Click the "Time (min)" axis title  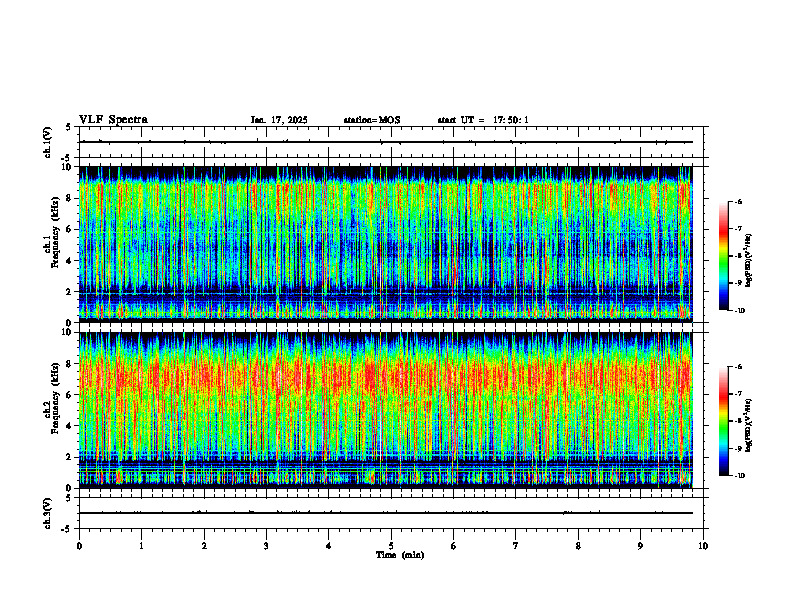pos(400,555)
